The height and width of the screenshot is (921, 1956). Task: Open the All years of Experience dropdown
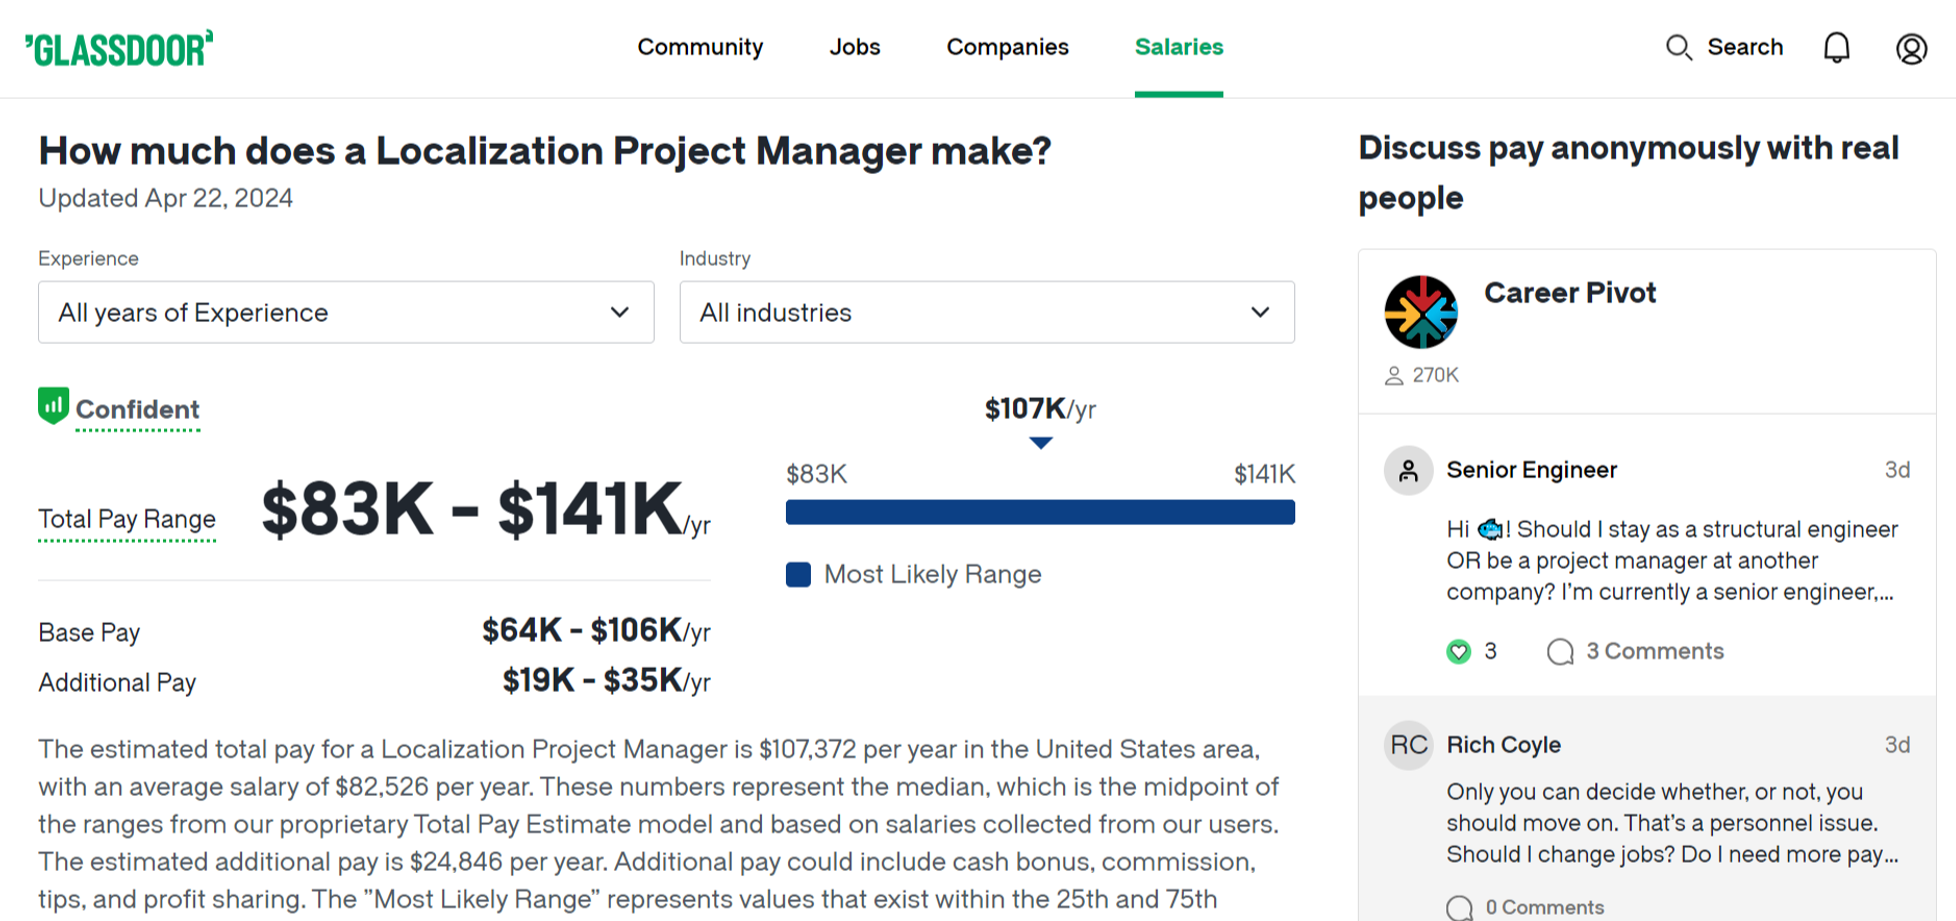(344, 312)
